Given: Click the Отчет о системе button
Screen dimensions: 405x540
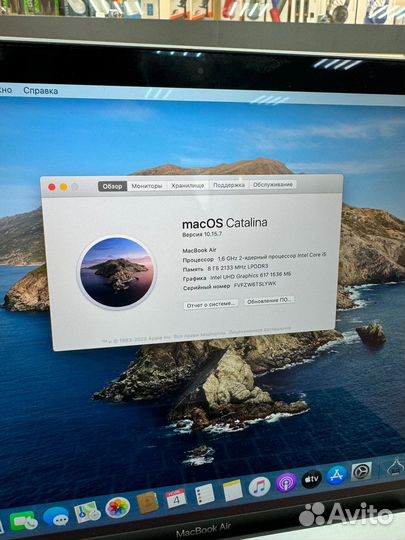Looking at the screenshot, I should [x=211, y=304].
